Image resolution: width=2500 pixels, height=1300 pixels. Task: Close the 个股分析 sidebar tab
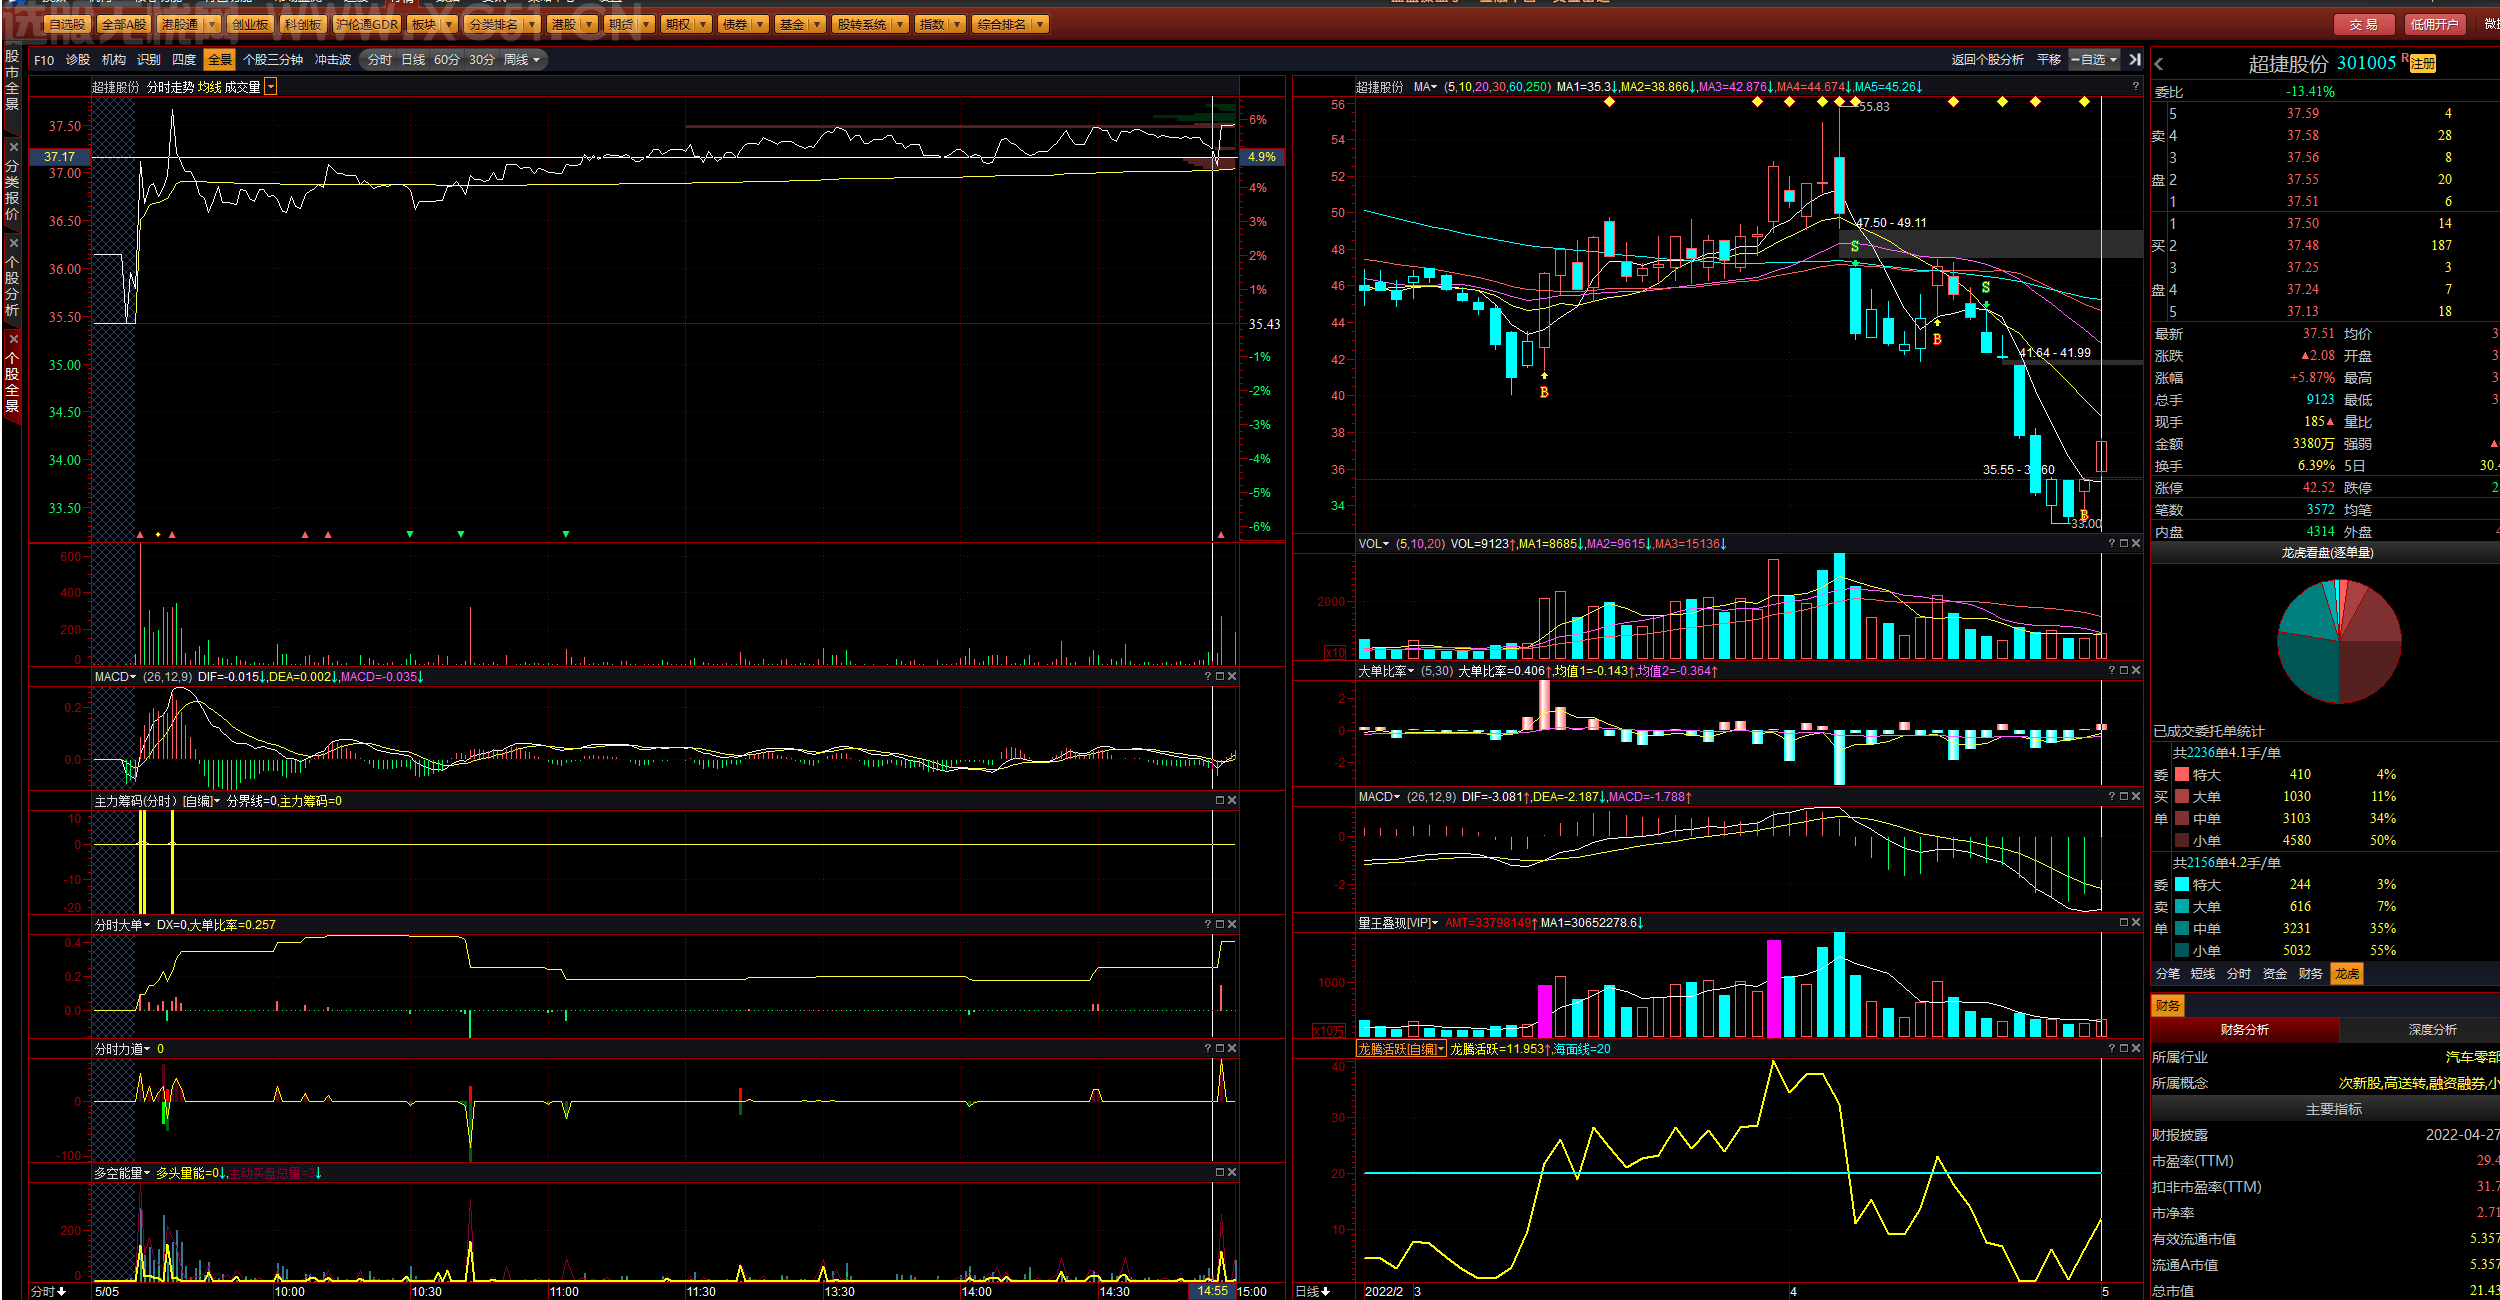tap(13, 243)
